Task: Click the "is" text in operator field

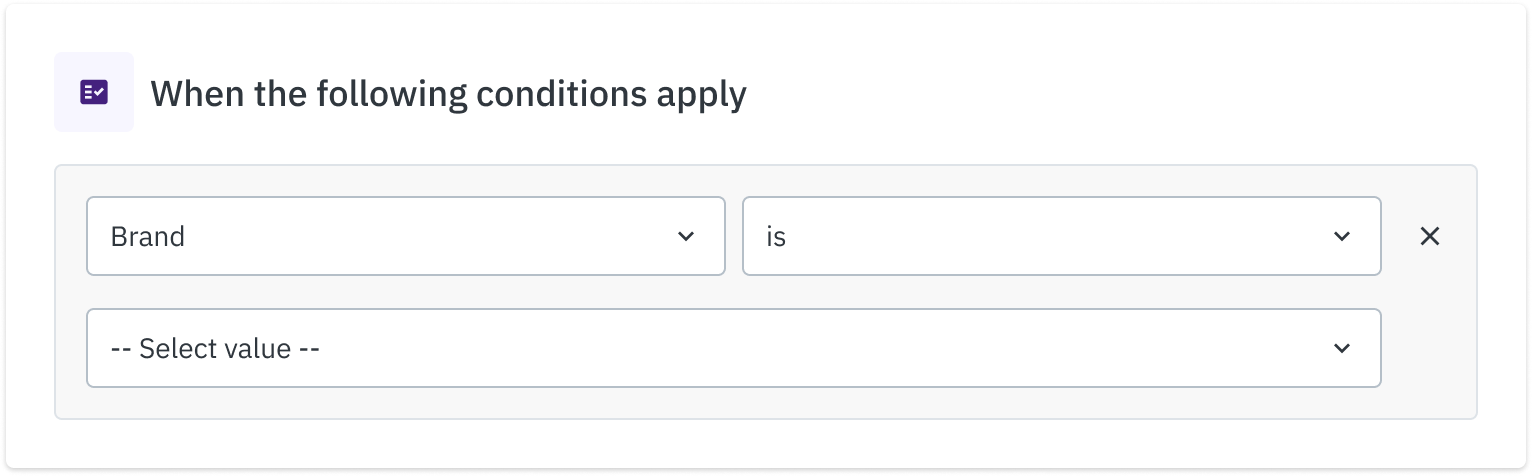Action: coord(776,237)
